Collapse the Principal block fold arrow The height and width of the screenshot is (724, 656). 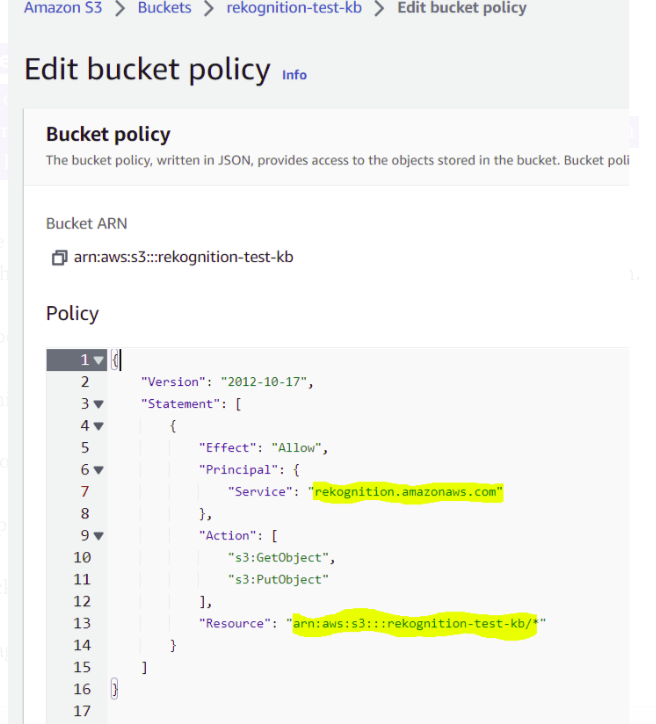point(98,470)
